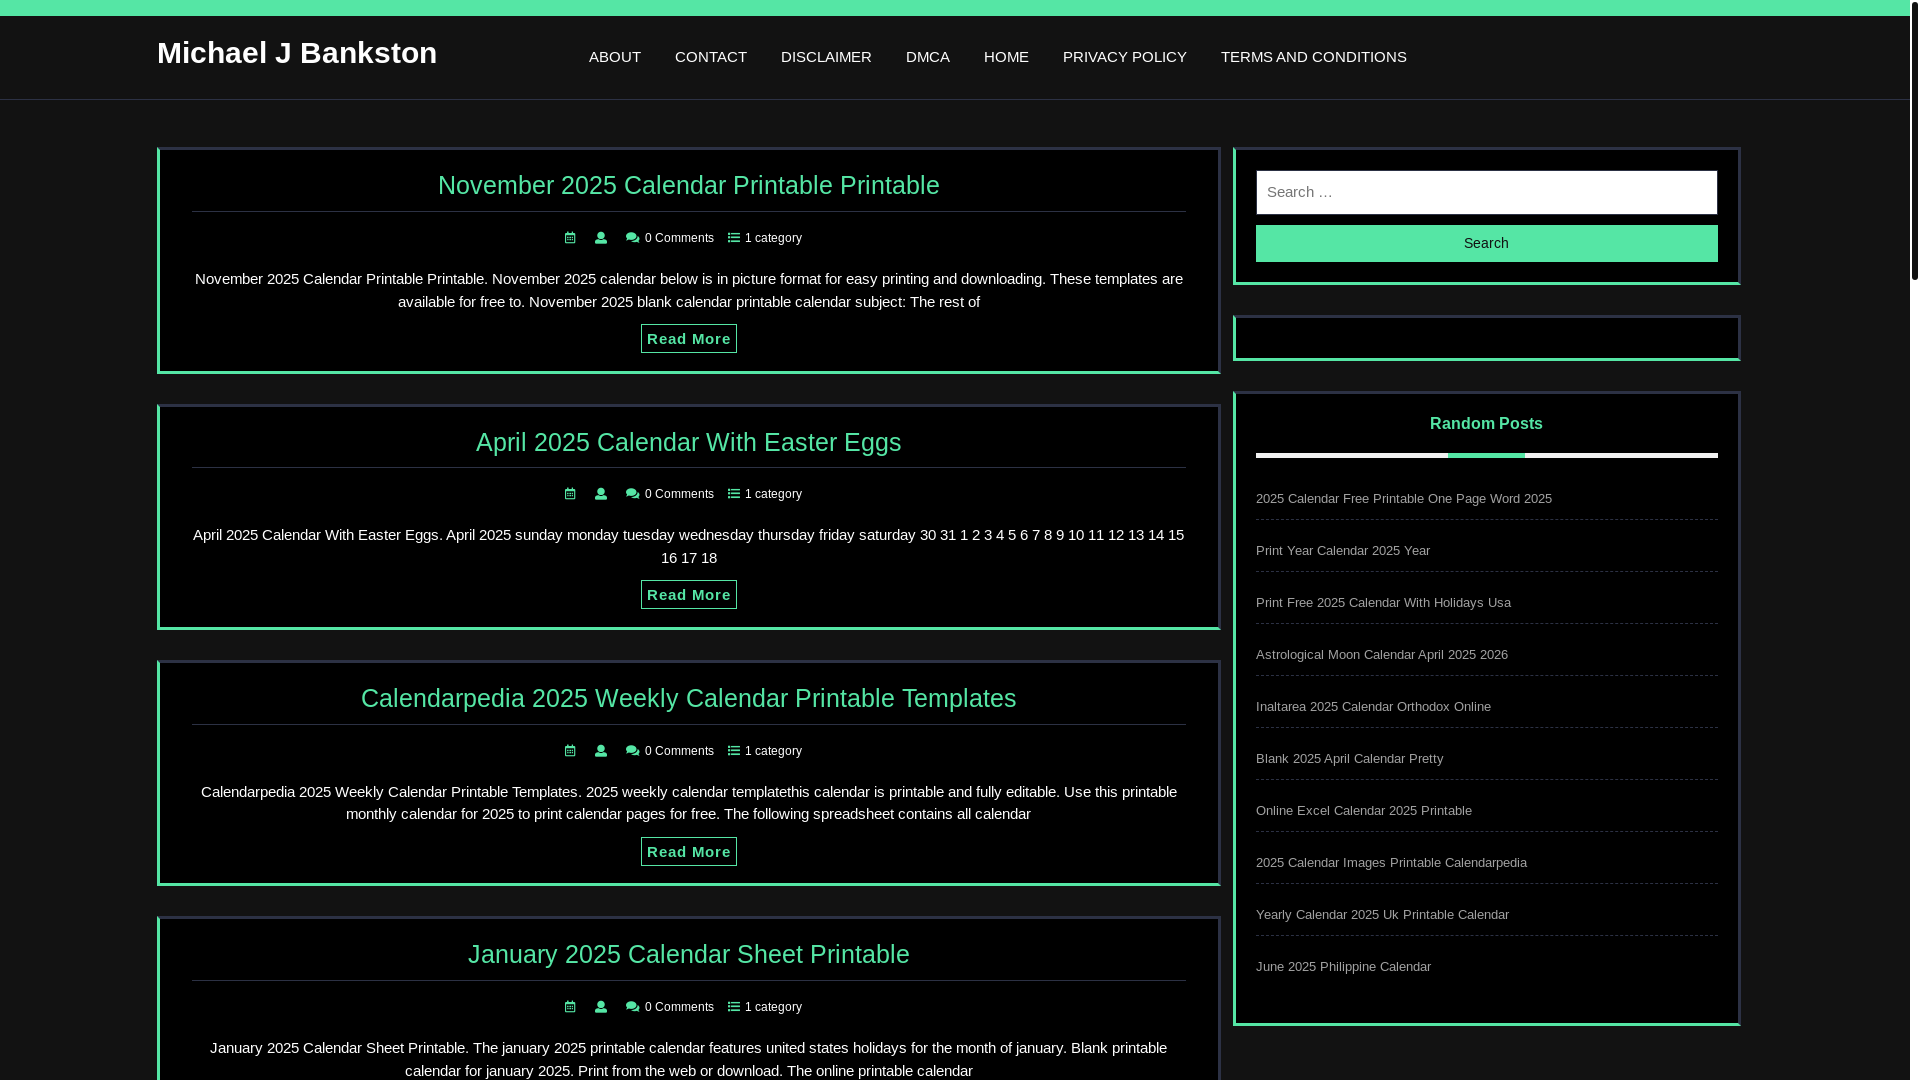Click 0 Comments on April 2025 post

click(679, 494)
